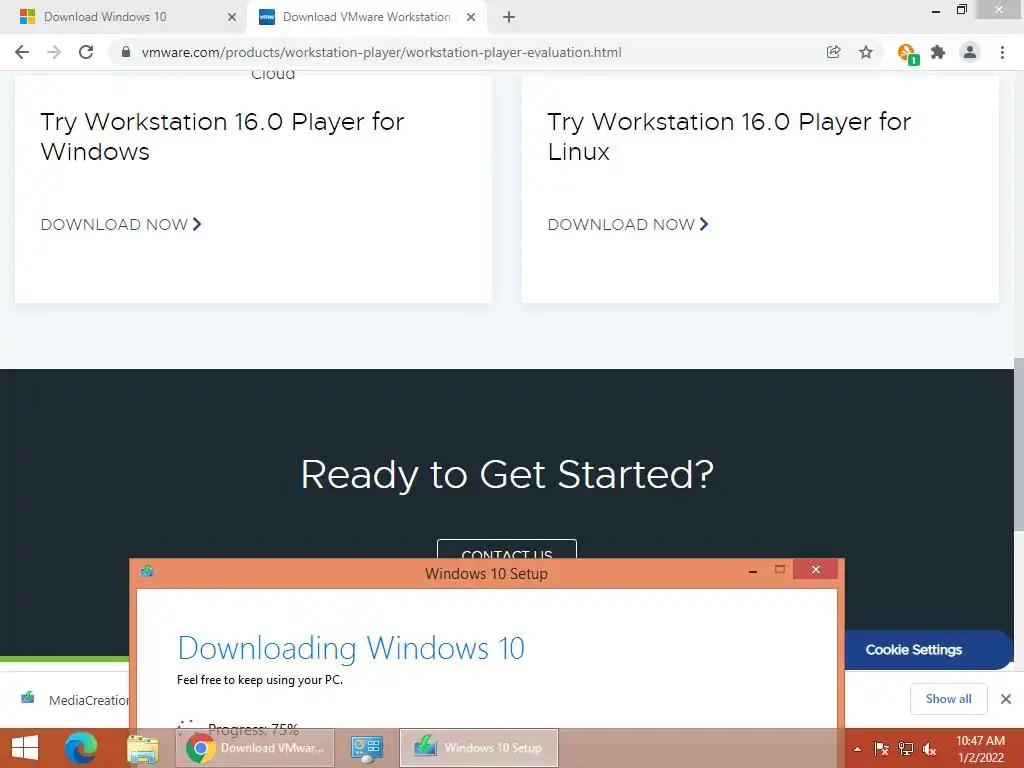Click 'Try Workstation 16.0 Player for Linux' heading
The height and width of the screenshot is (768, 1024).
pyautogui.click(x=729, y=136)
